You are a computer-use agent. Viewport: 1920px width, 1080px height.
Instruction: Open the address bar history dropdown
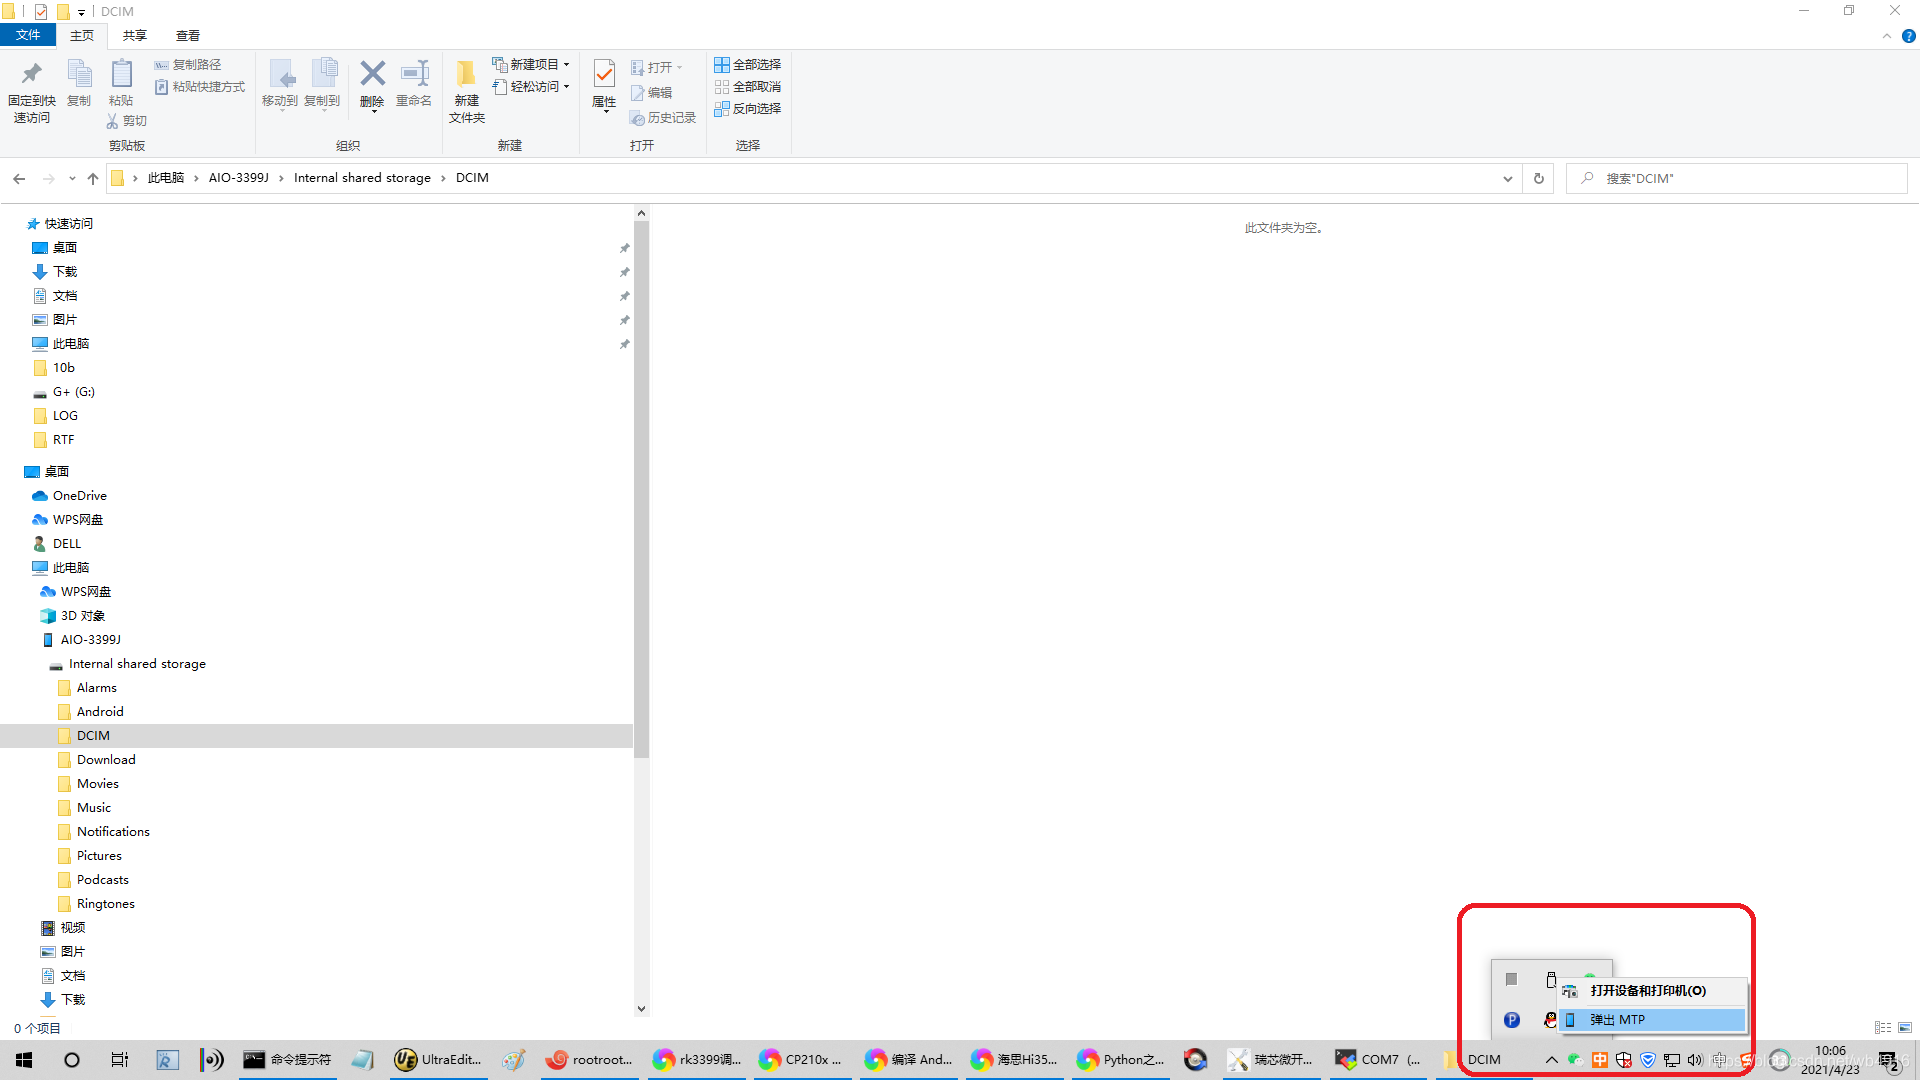coord(1507,178)
